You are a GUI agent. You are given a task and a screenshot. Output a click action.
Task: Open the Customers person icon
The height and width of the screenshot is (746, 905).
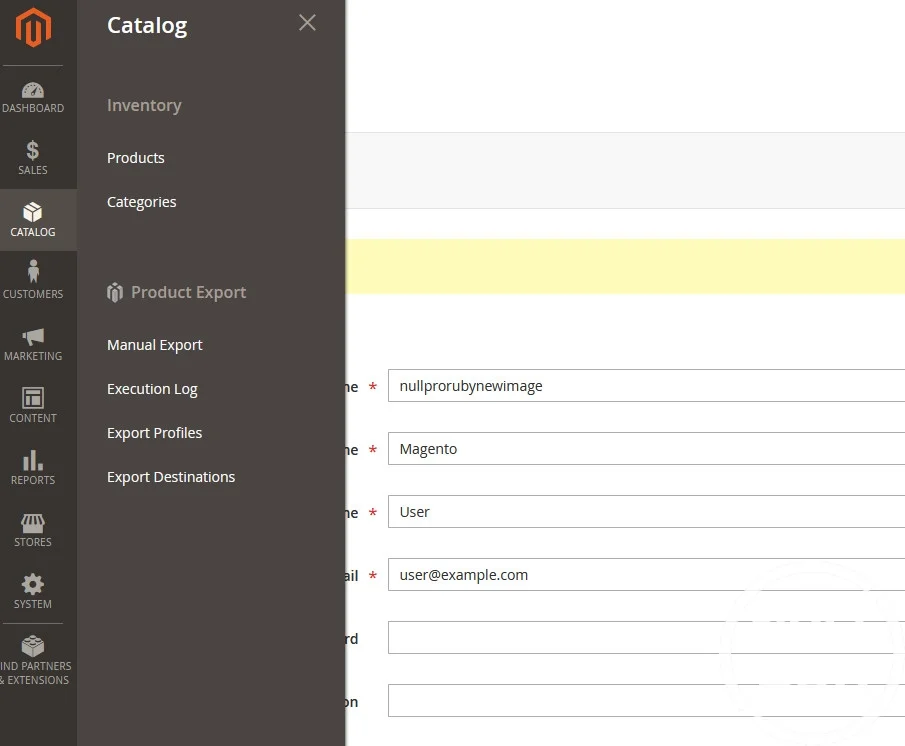tap(33, 272)
